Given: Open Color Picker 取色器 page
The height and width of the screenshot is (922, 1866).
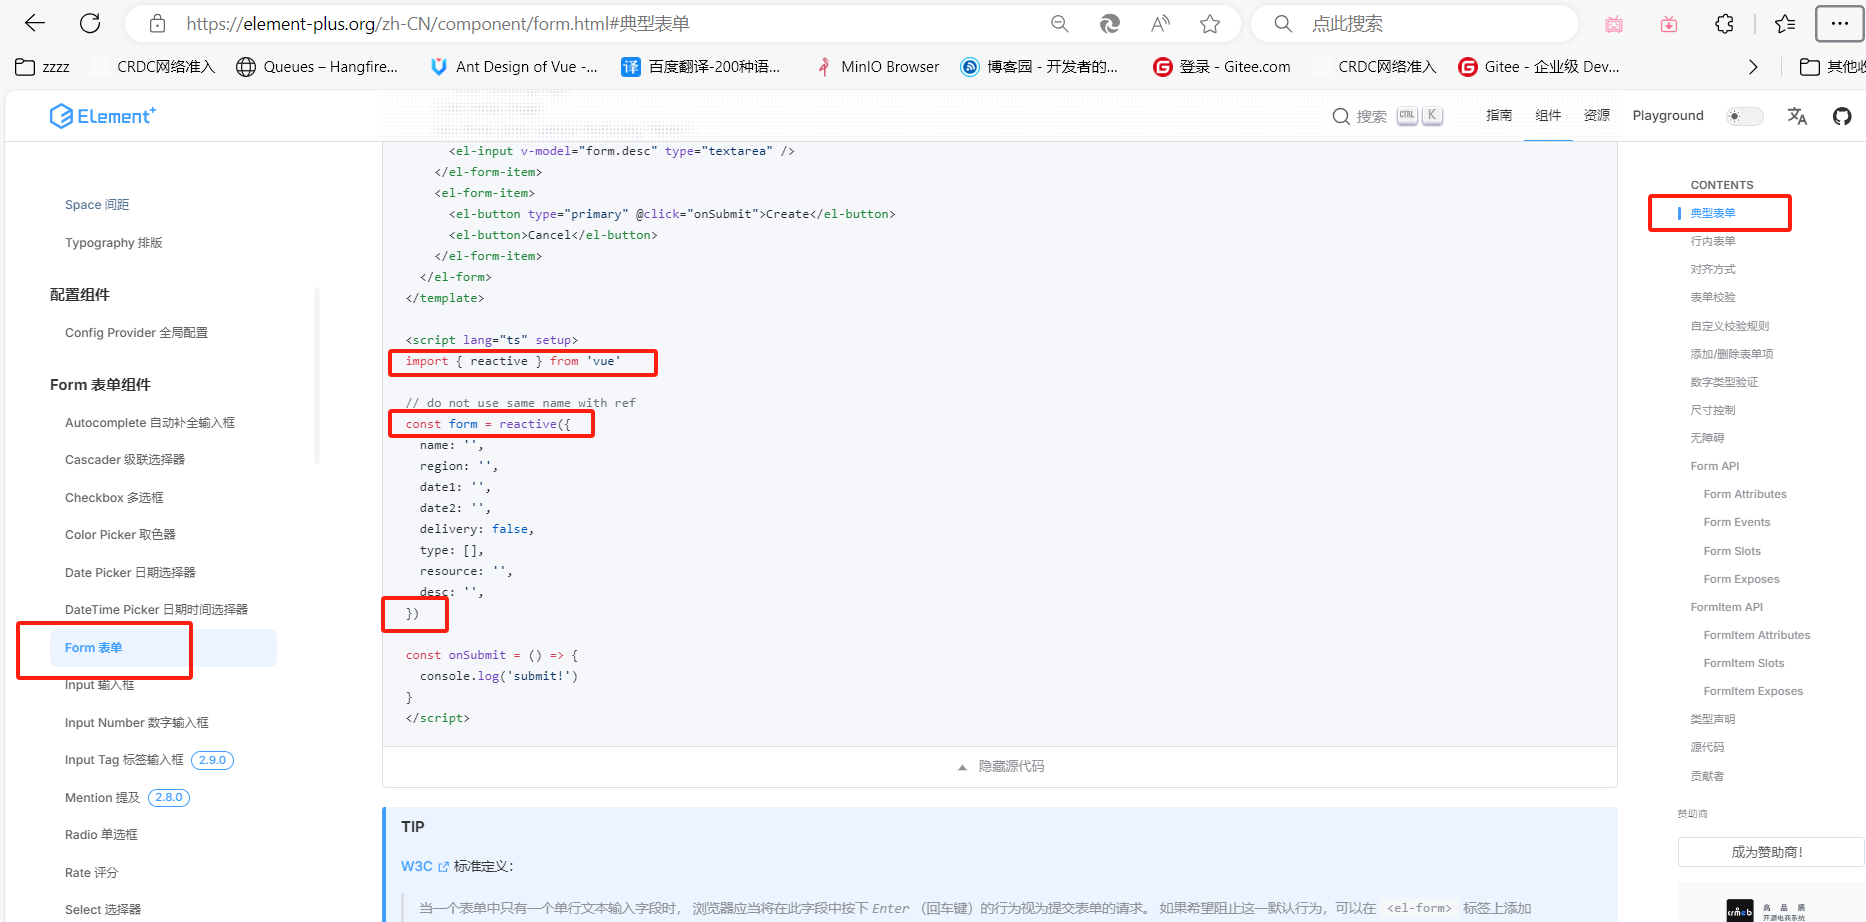Looking at the screenshot, I should click(120, 535).
